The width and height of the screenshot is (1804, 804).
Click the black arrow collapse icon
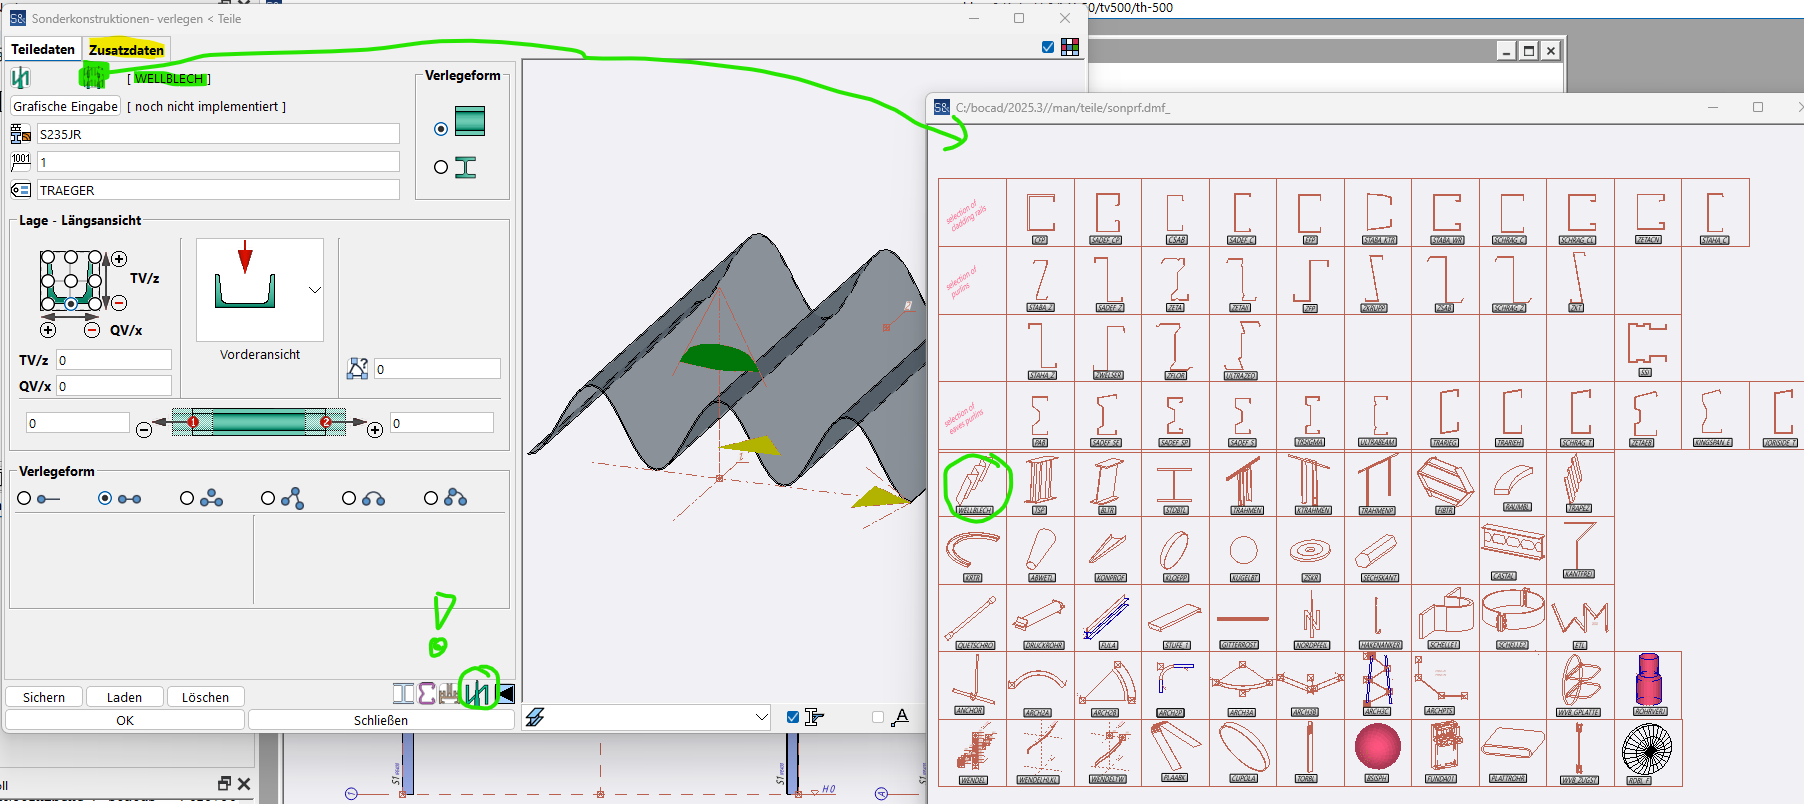point(506,693)
